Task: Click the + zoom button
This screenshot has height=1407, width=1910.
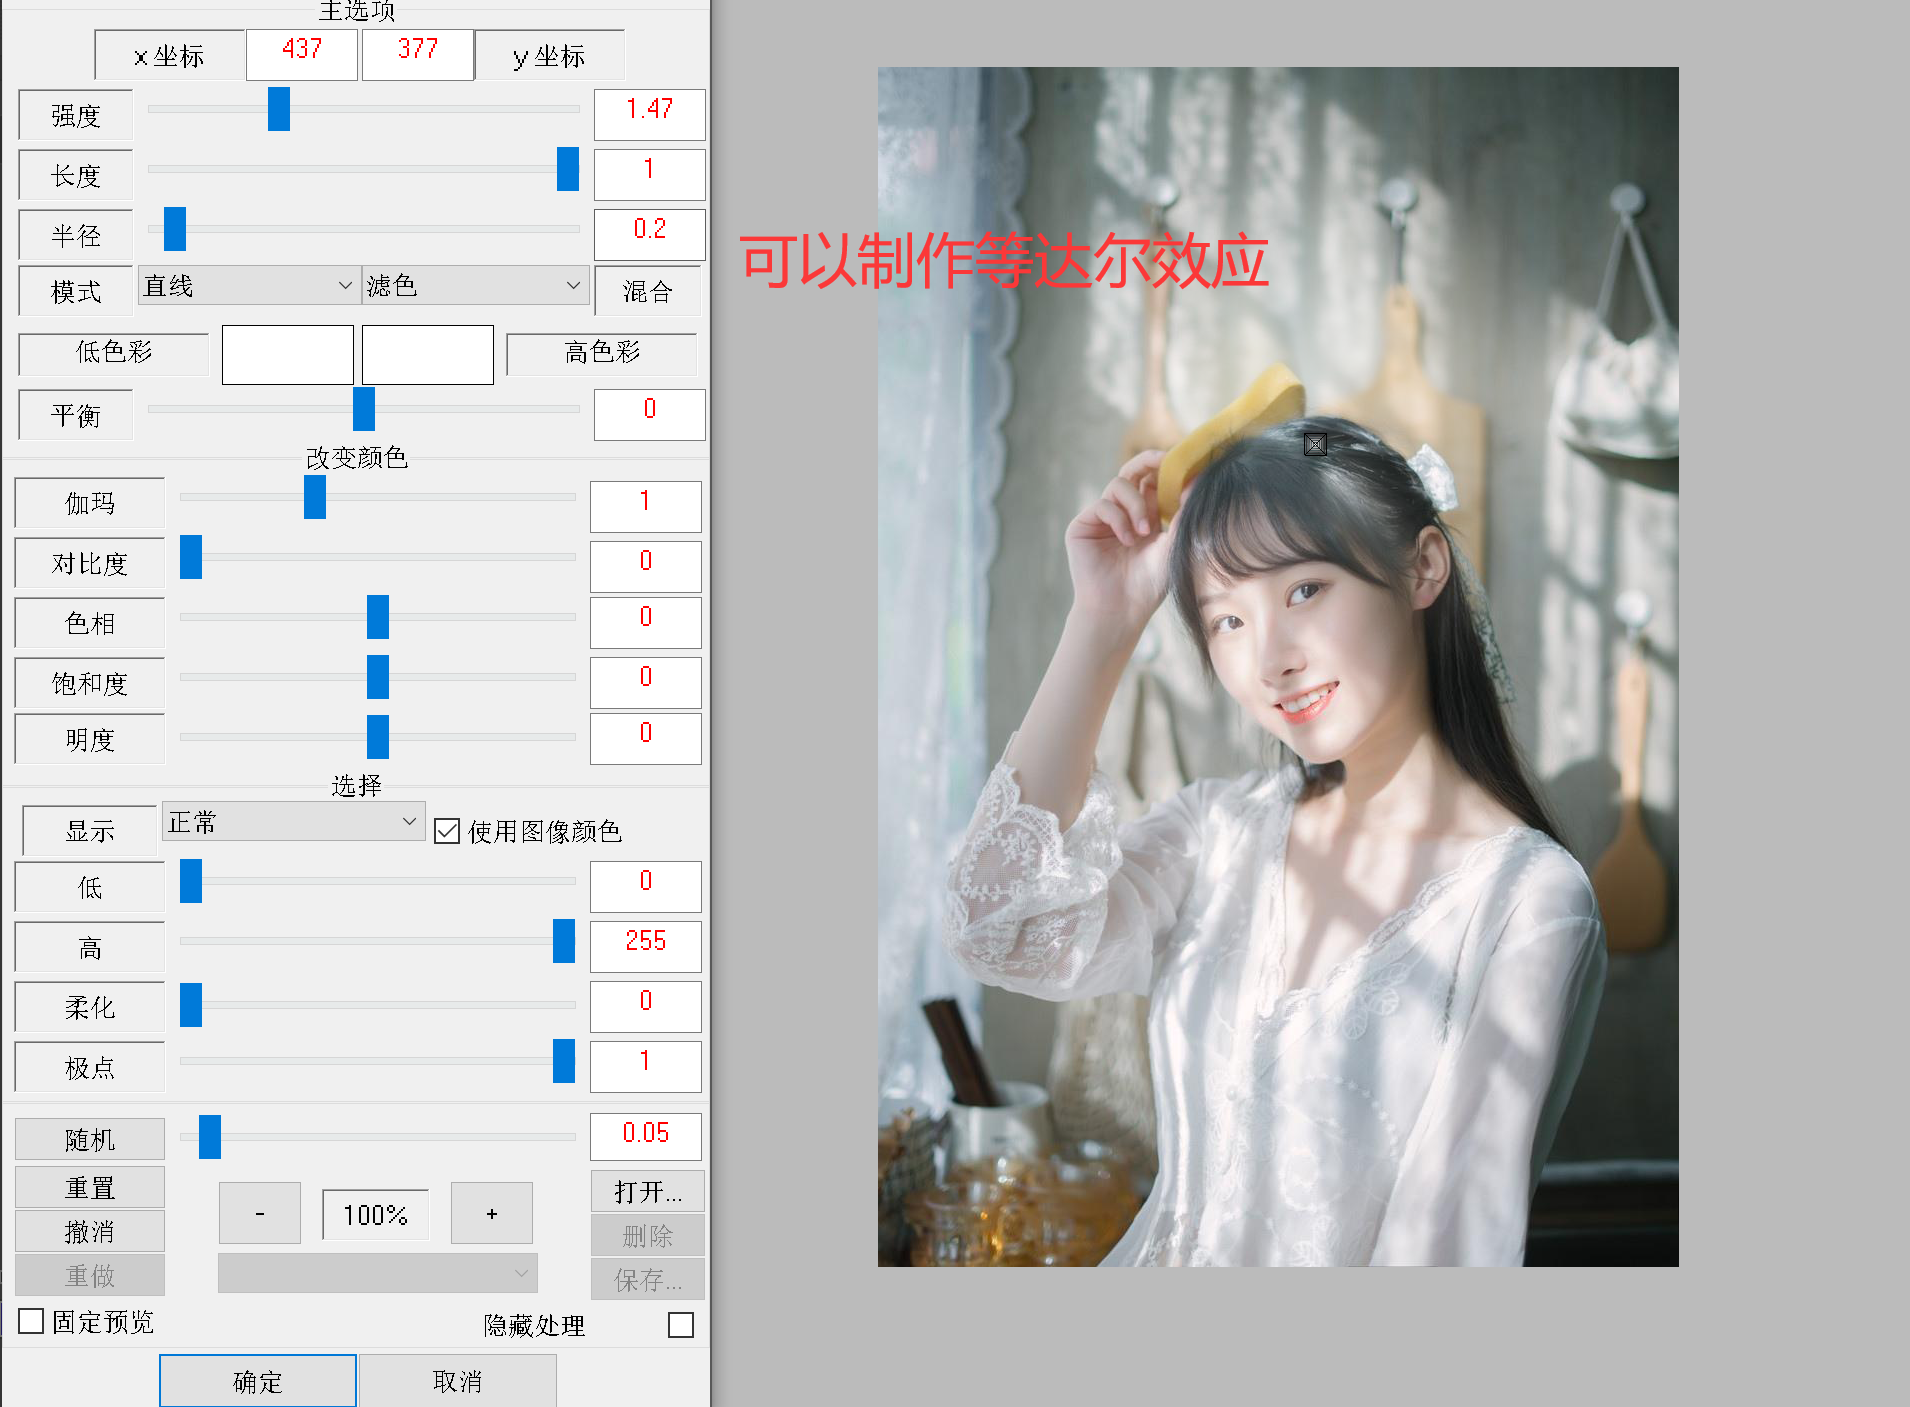Action: 491,1213
